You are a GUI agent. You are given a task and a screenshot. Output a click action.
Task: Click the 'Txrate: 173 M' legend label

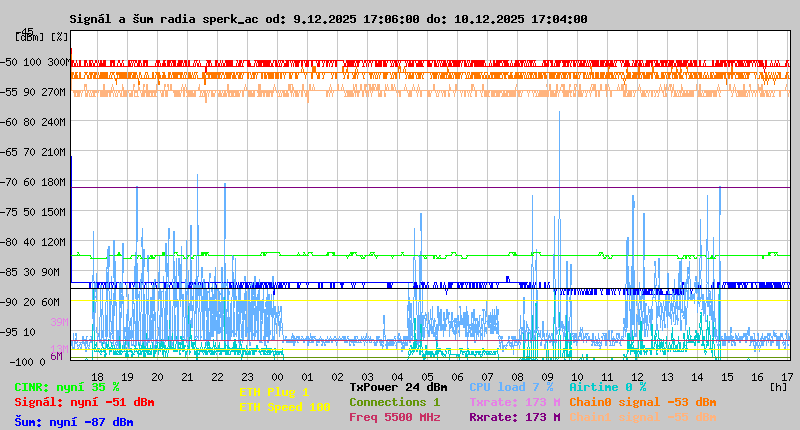pyautogui.click(x=515, y=402)
